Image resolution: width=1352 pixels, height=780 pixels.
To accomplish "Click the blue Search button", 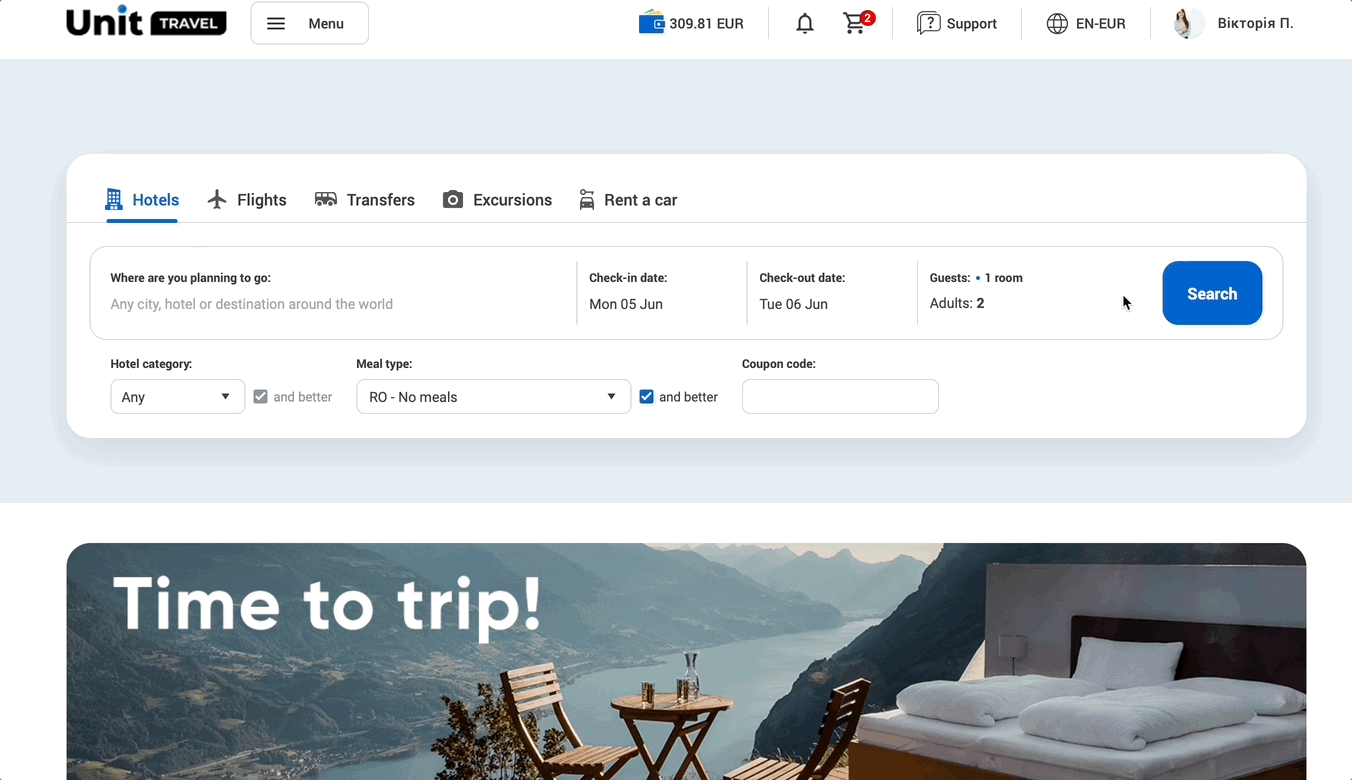I will coord(1212,293).
